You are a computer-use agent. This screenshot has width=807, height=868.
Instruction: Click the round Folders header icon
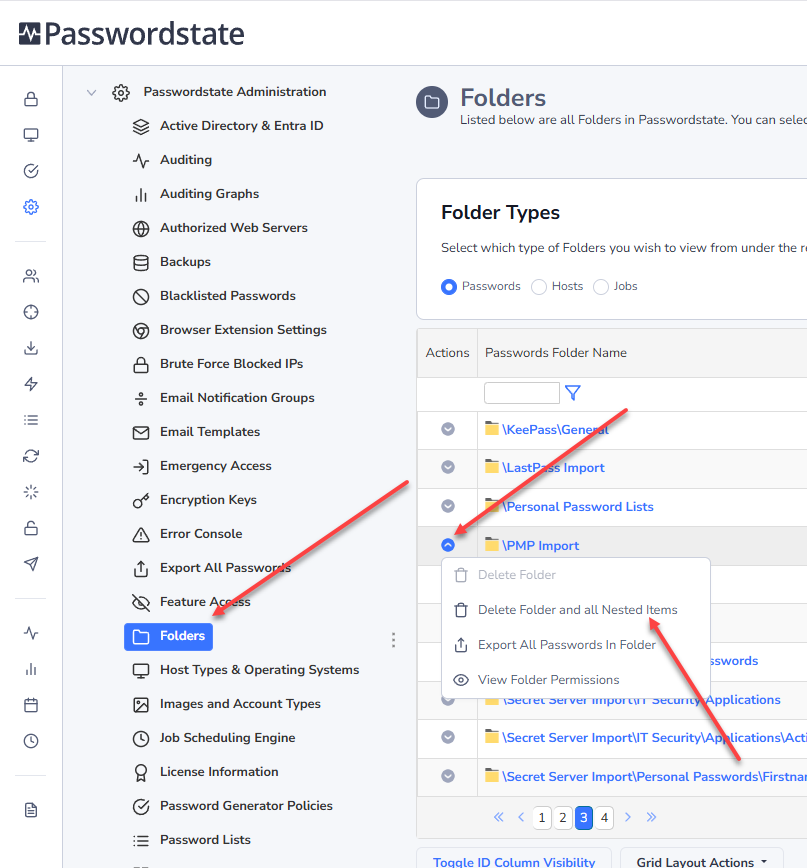pos(432,102)
